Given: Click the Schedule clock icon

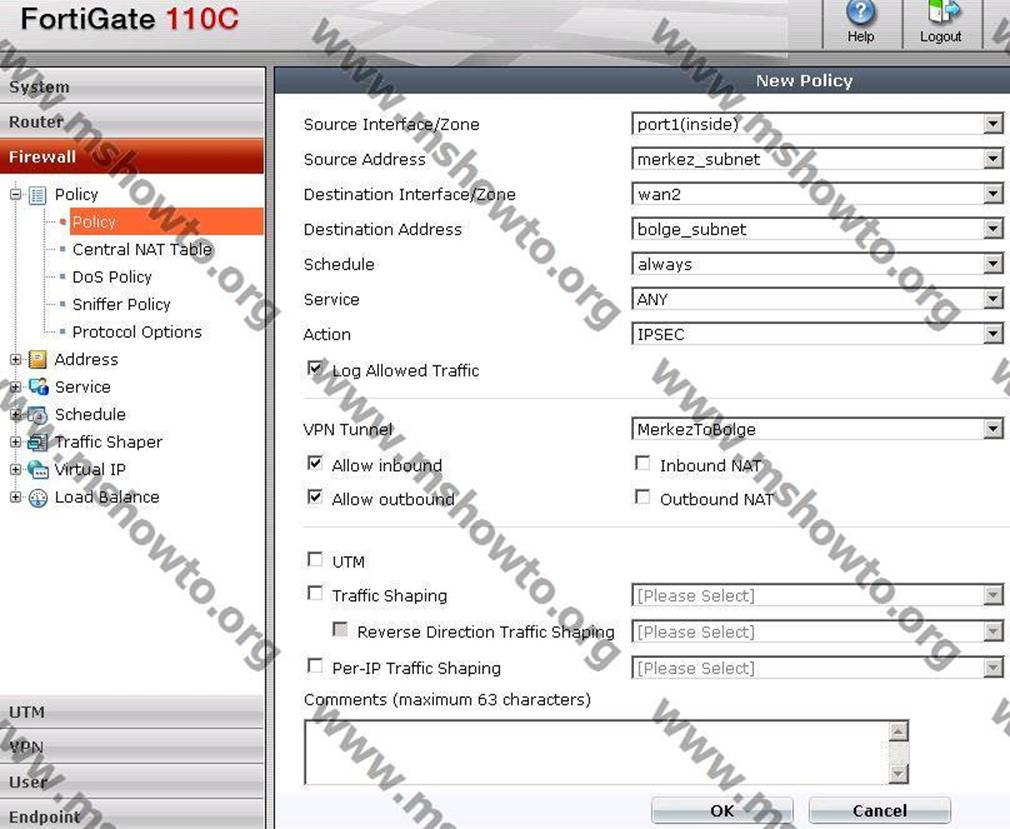Looking at the screenshot, I should pyautogui.click(x=37, y=414).
